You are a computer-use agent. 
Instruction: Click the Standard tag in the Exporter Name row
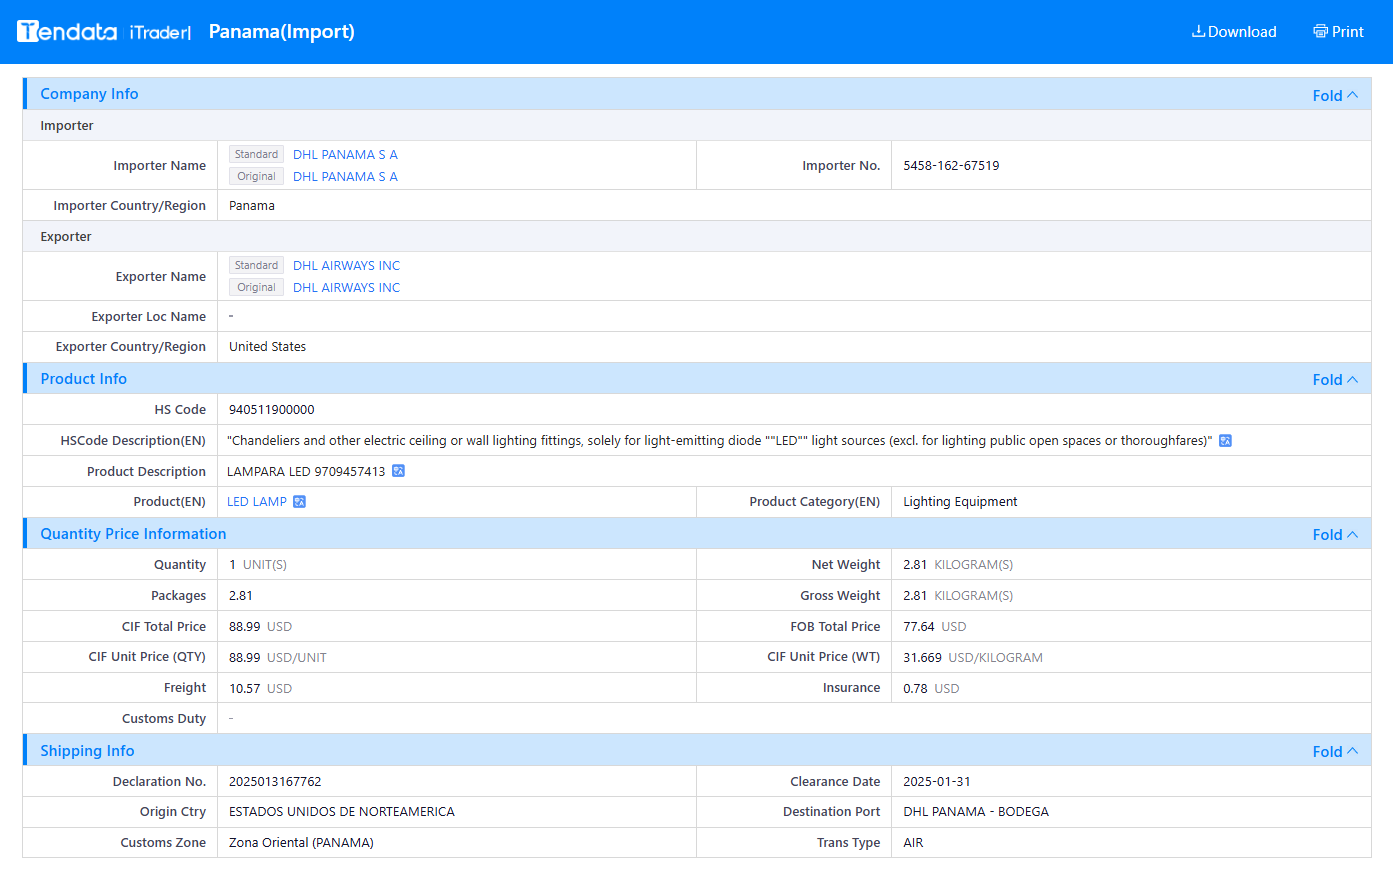coord(256,265)
